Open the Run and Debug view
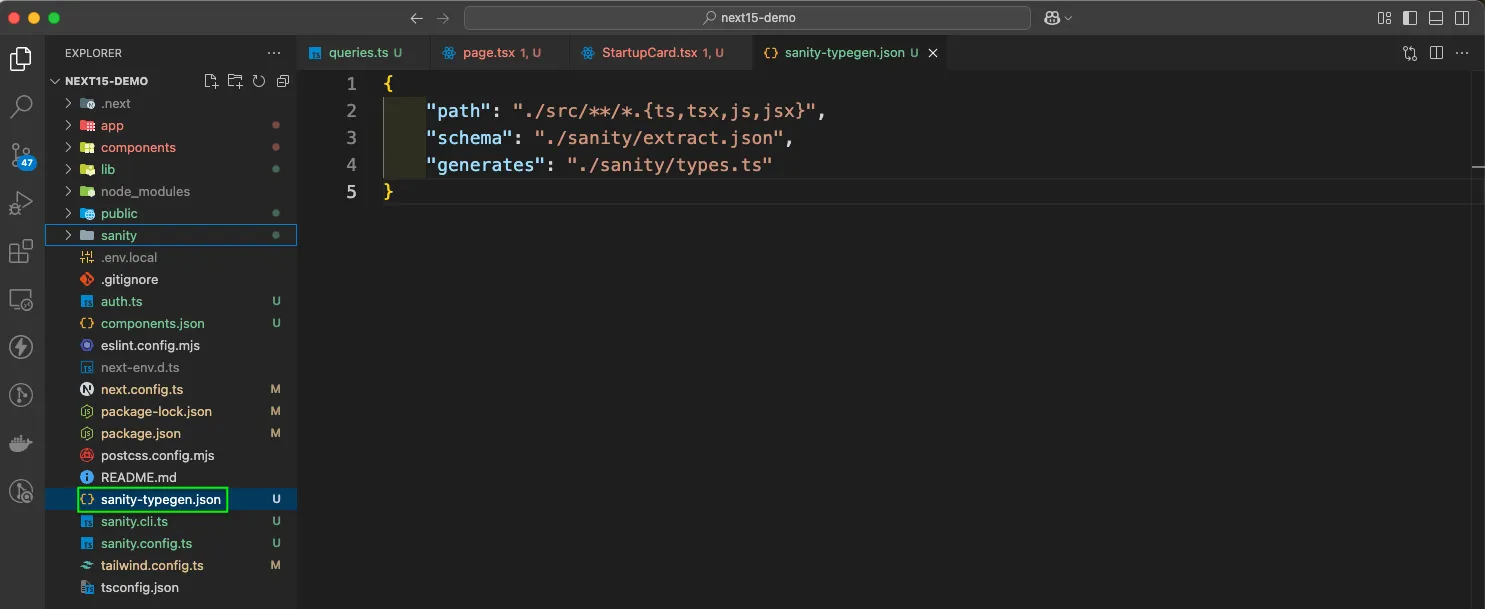The width and height of the screenshot is (1485, 609). tap(21, 203)
